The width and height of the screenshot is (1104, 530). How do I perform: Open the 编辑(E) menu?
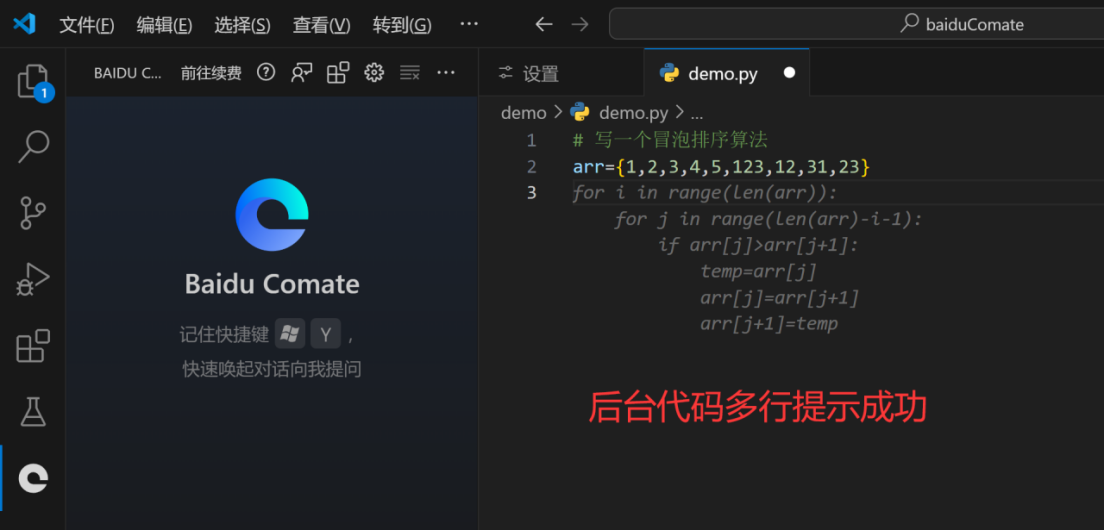[x=164, y=25]
